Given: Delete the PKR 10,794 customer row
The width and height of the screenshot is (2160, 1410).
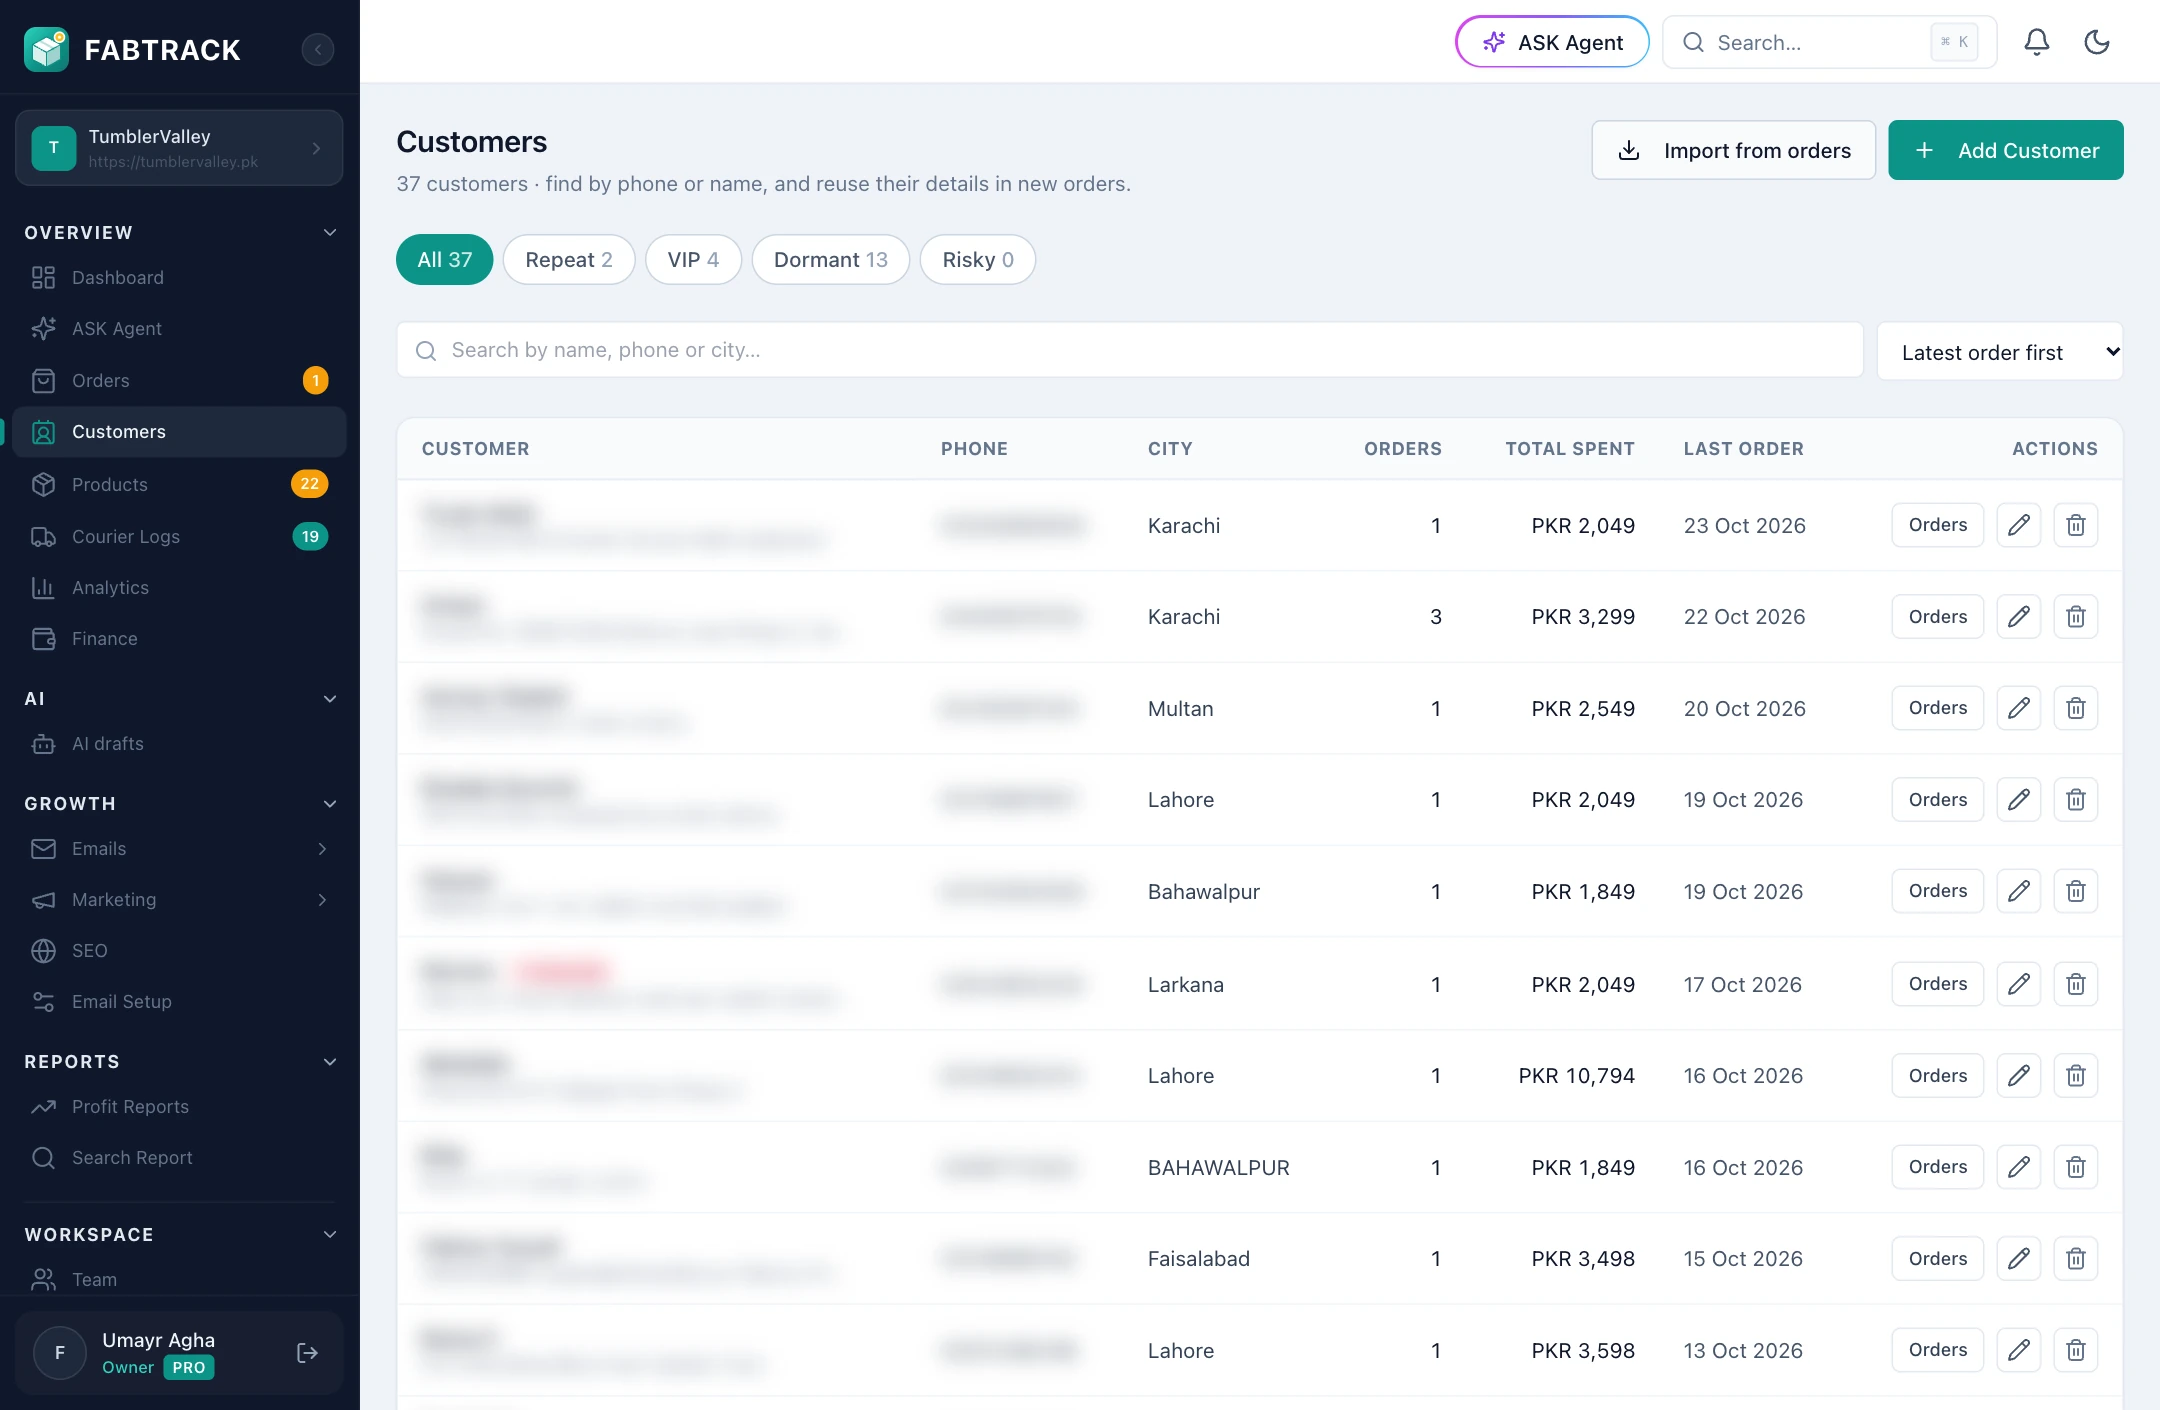Looking at the screenshot, I should tap(2076, 1075).
